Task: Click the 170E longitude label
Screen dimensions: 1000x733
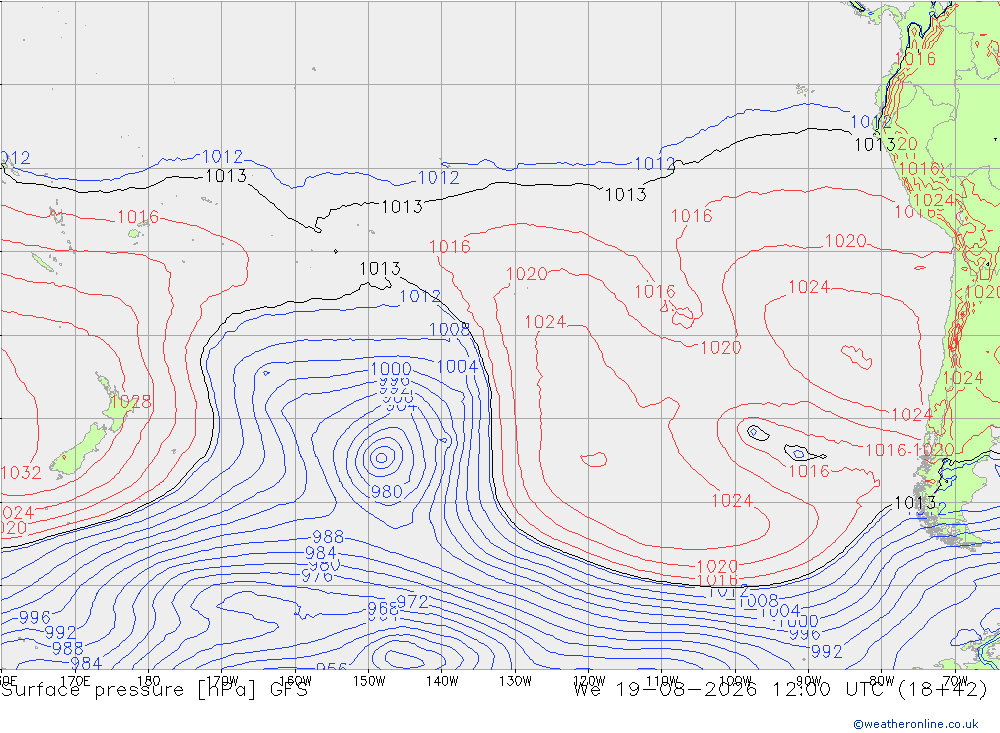Action: click(75, 681)
